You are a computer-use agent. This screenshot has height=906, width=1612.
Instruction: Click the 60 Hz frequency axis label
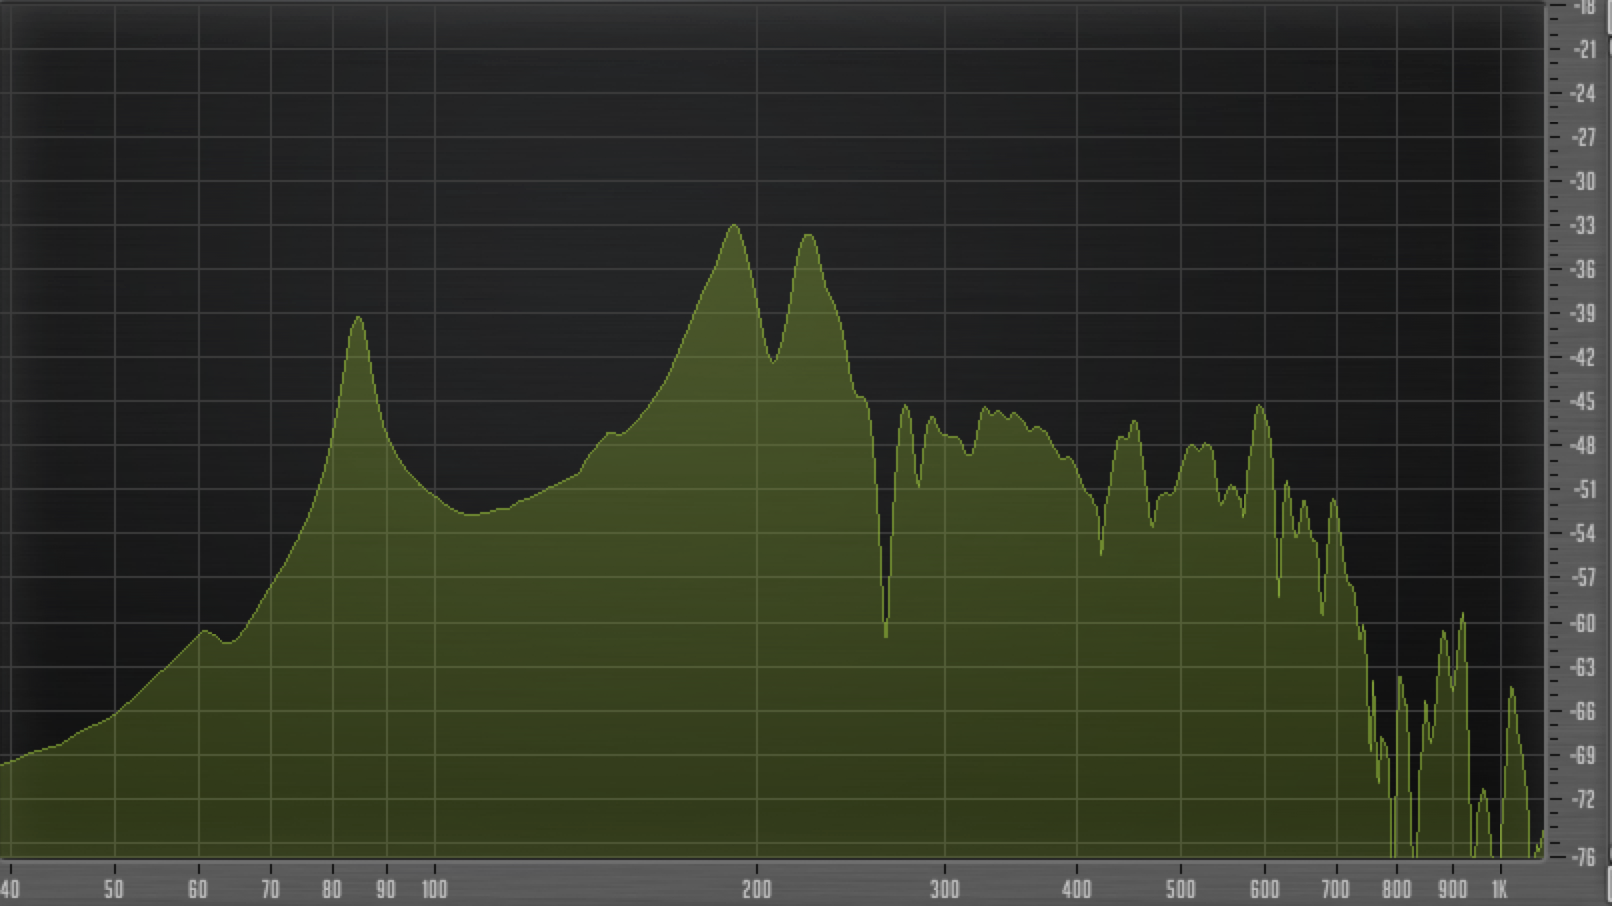pos(198,889)
